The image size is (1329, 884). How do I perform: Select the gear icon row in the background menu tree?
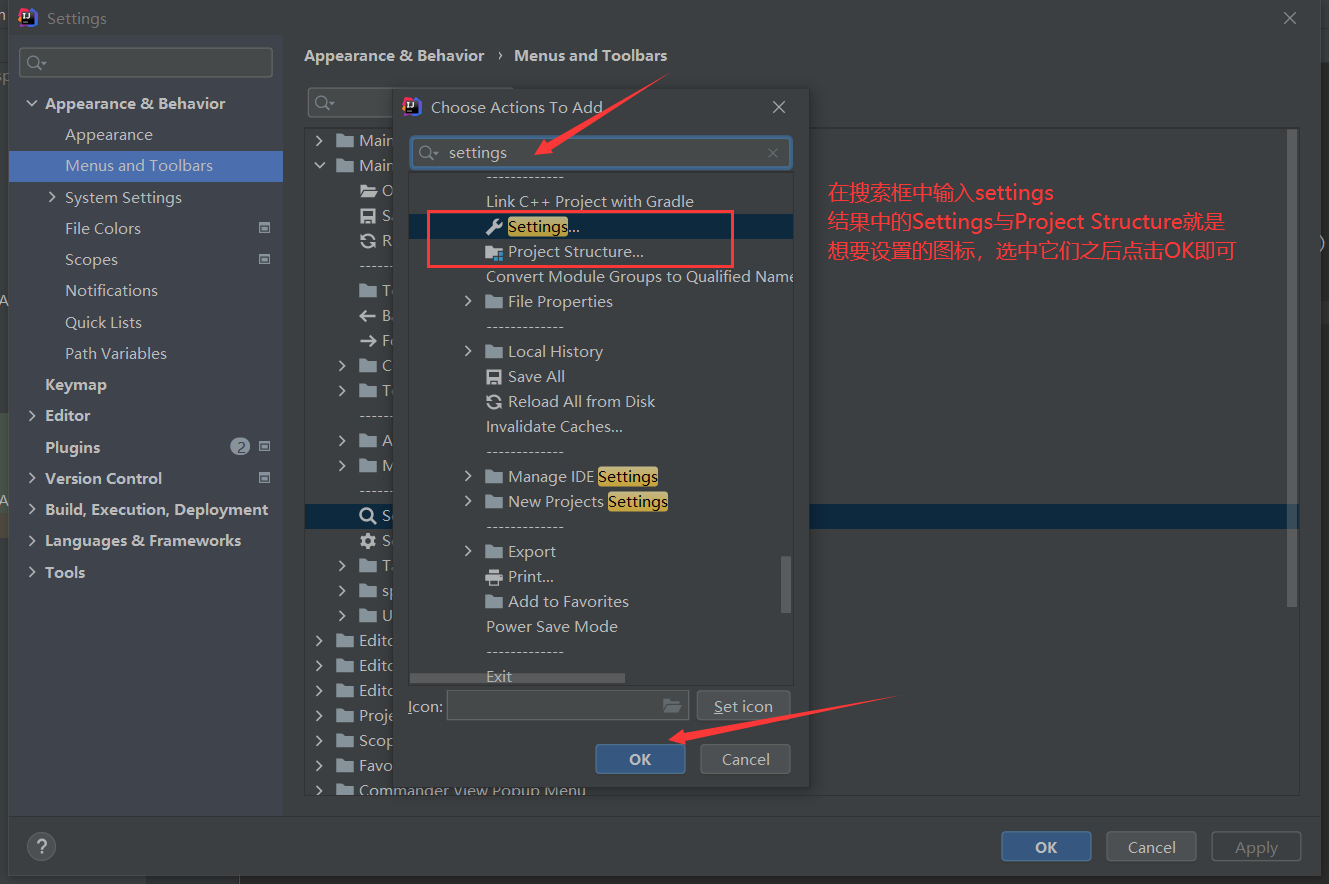click(x=368, y=541)
